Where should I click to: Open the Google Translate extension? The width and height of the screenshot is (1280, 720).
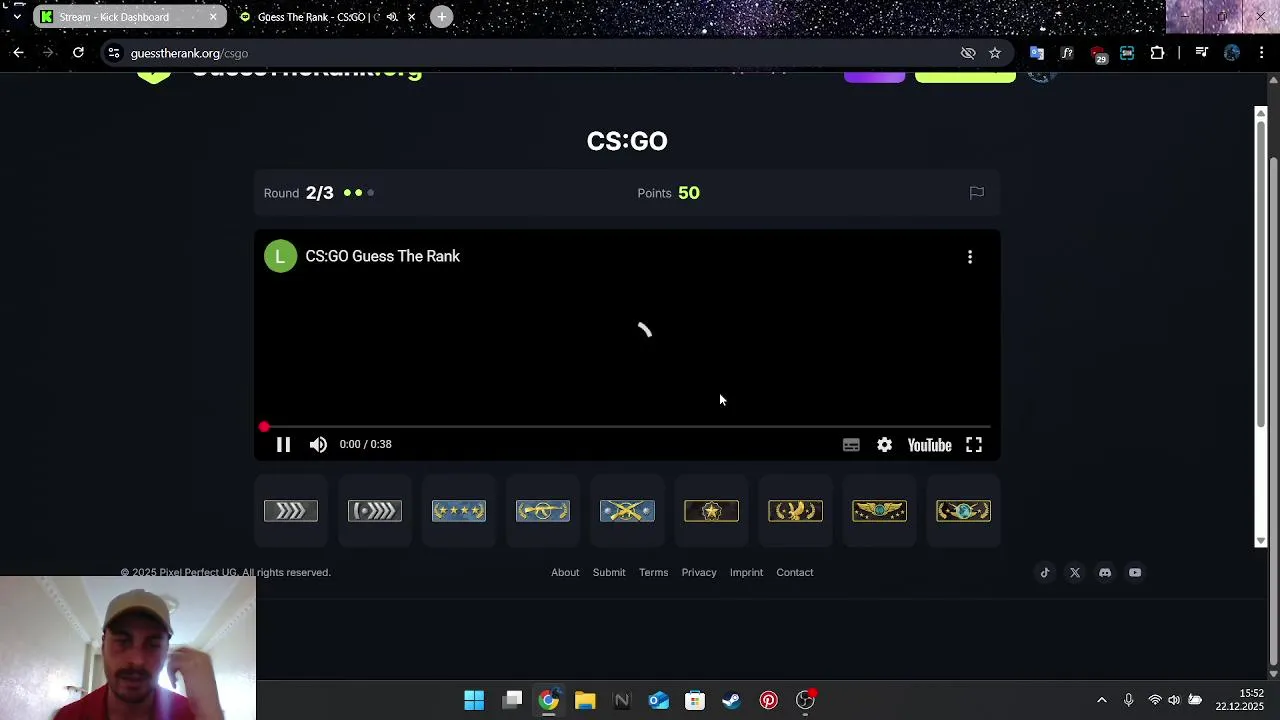click(1037, 53)
